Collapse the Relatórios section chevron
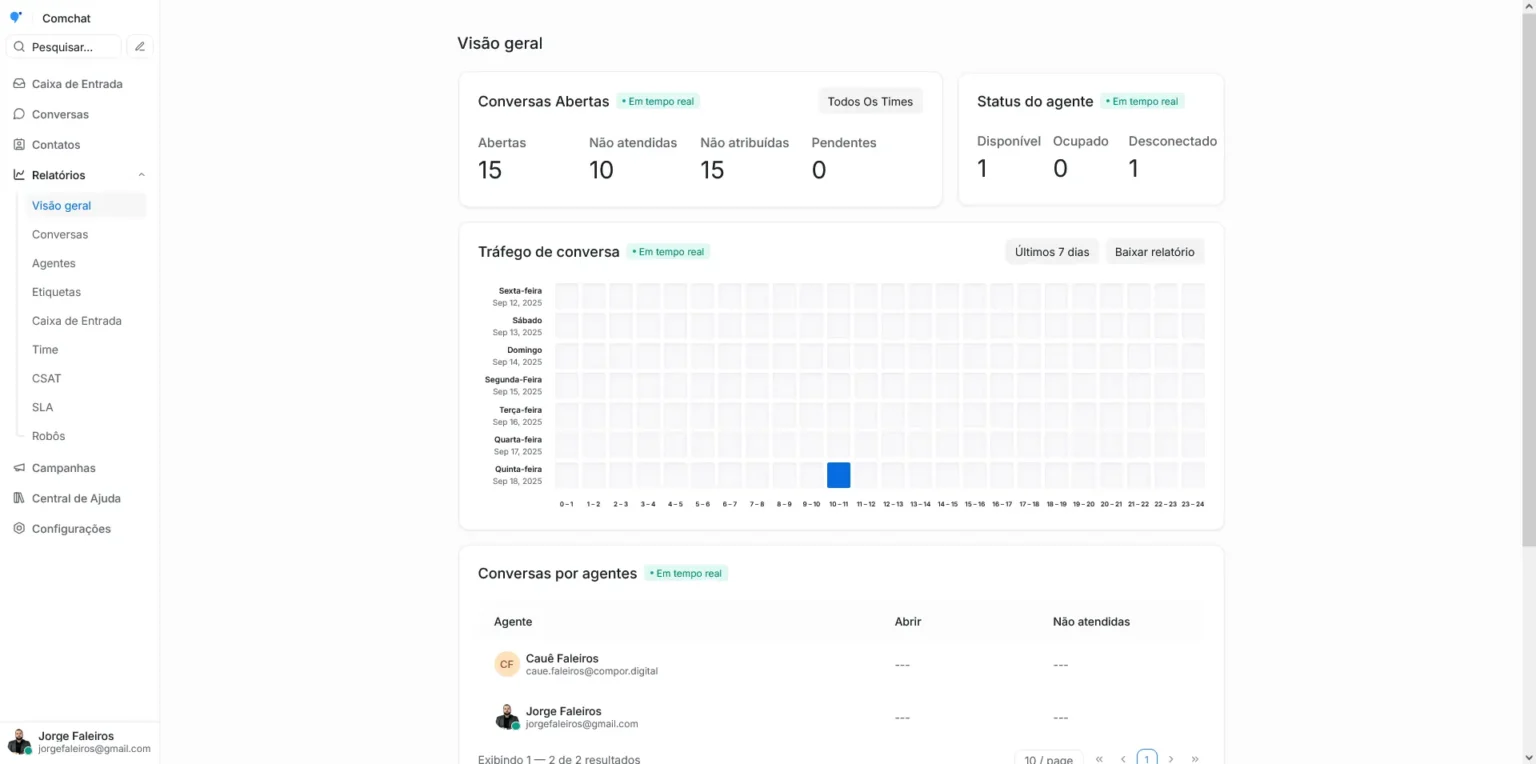Screen dimensions: 1536x764 (x=141, y=175)
